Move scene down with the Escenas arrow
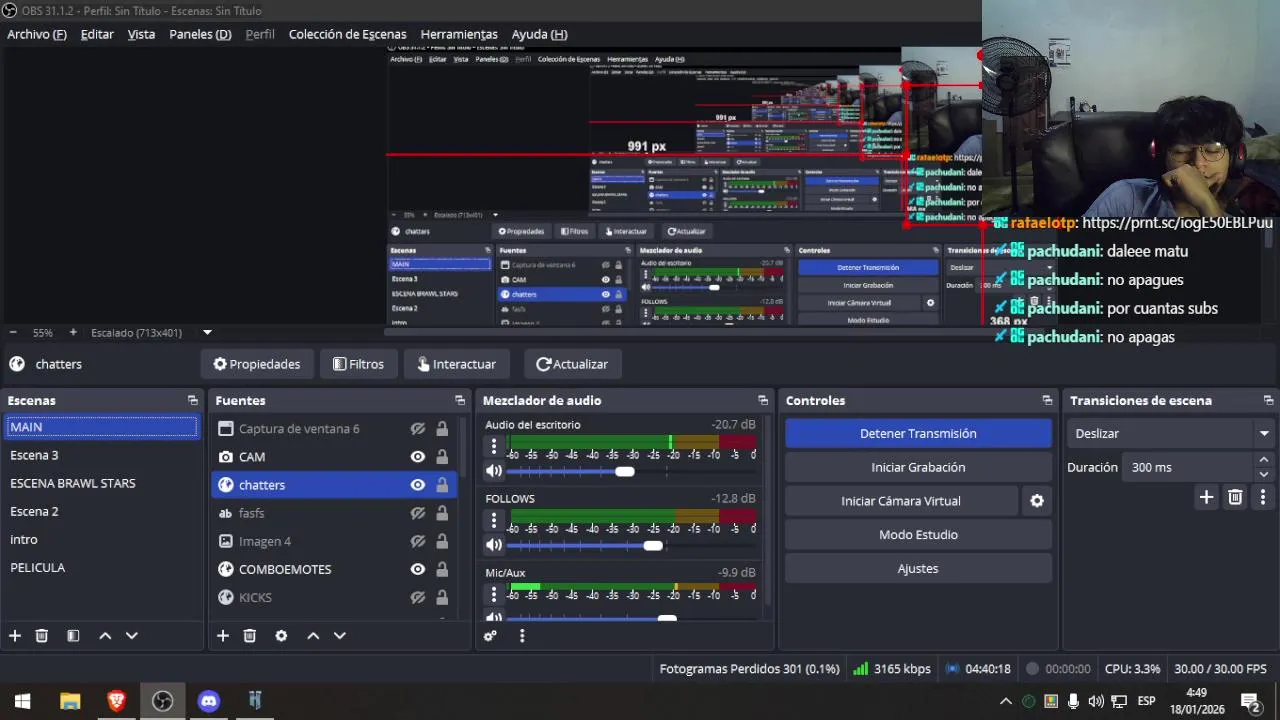This screenshot has height=720, width=1280. [131, 635]
